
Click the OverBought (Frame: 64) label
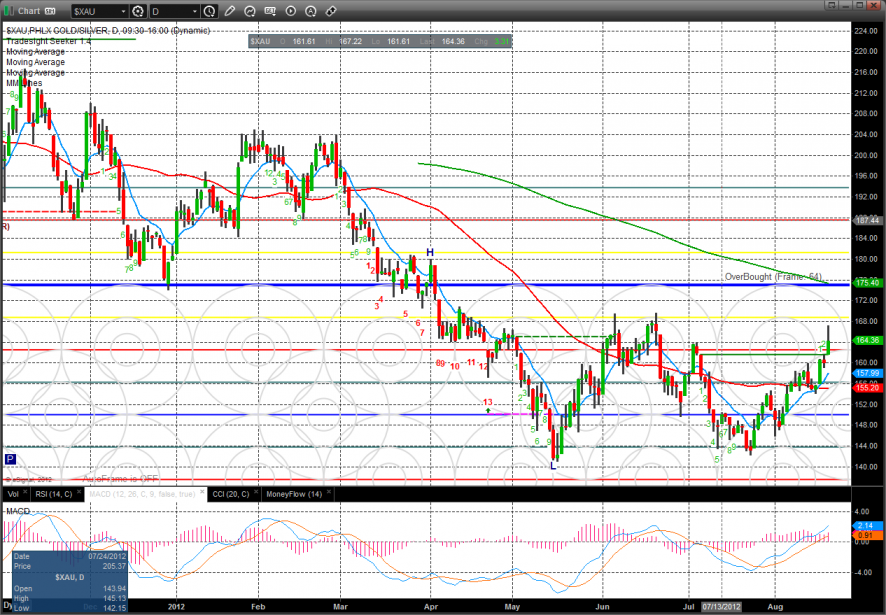[774, 277]
